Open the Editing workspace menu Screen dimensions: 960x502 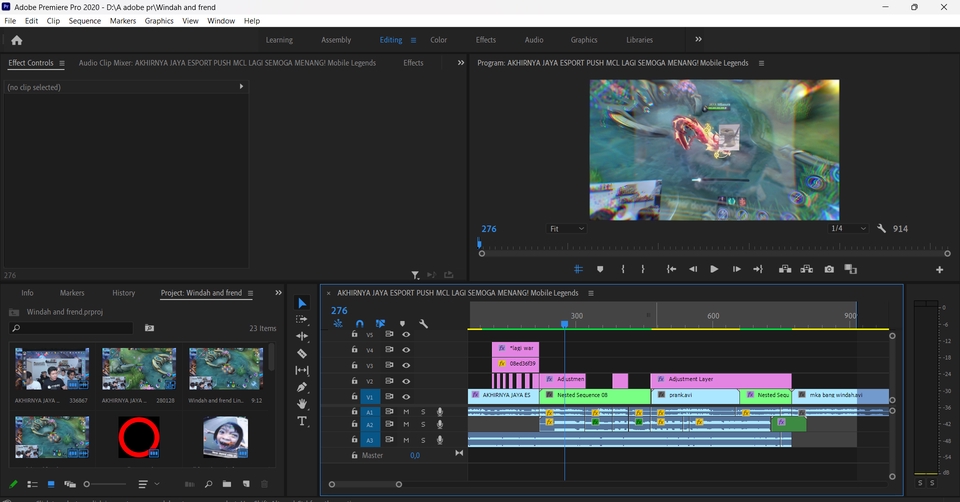coord(413,40)
